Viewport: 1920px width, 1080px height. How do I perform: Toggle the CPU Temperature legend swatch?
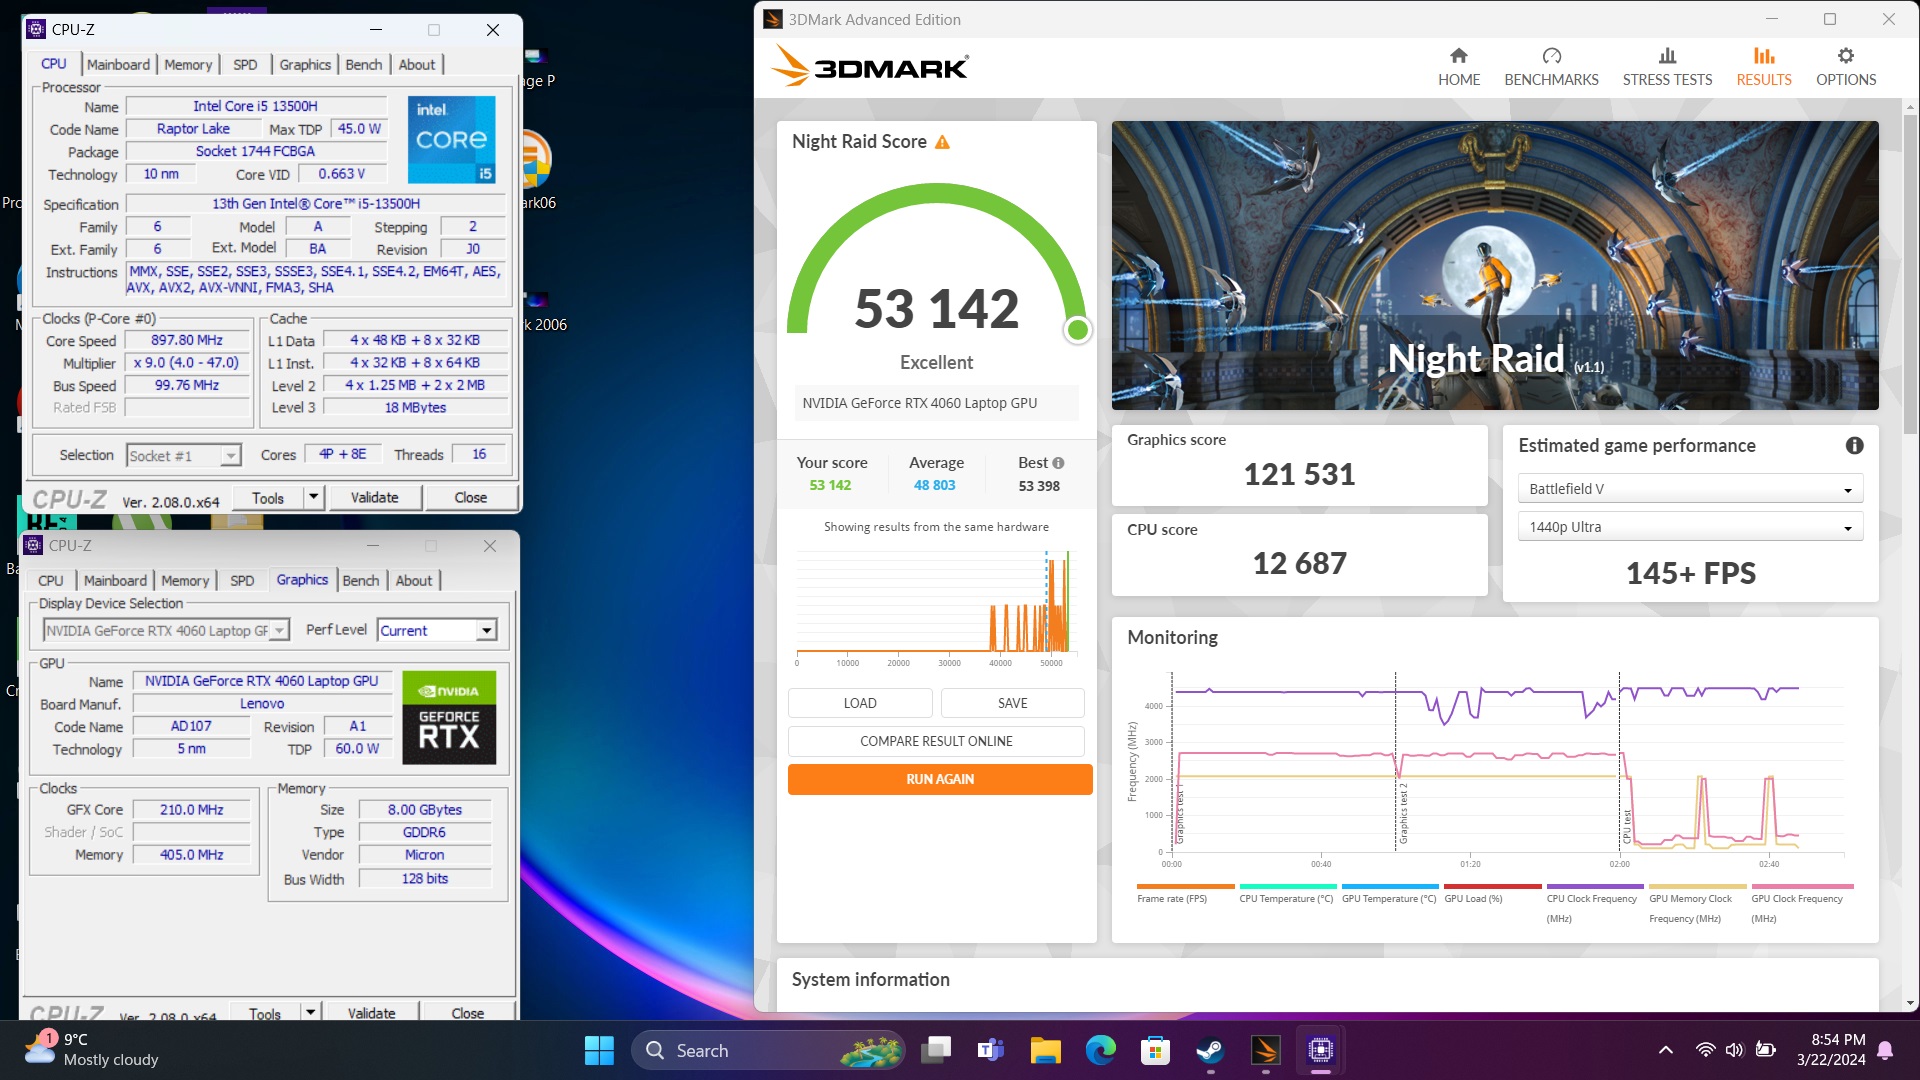[1288, 887]
